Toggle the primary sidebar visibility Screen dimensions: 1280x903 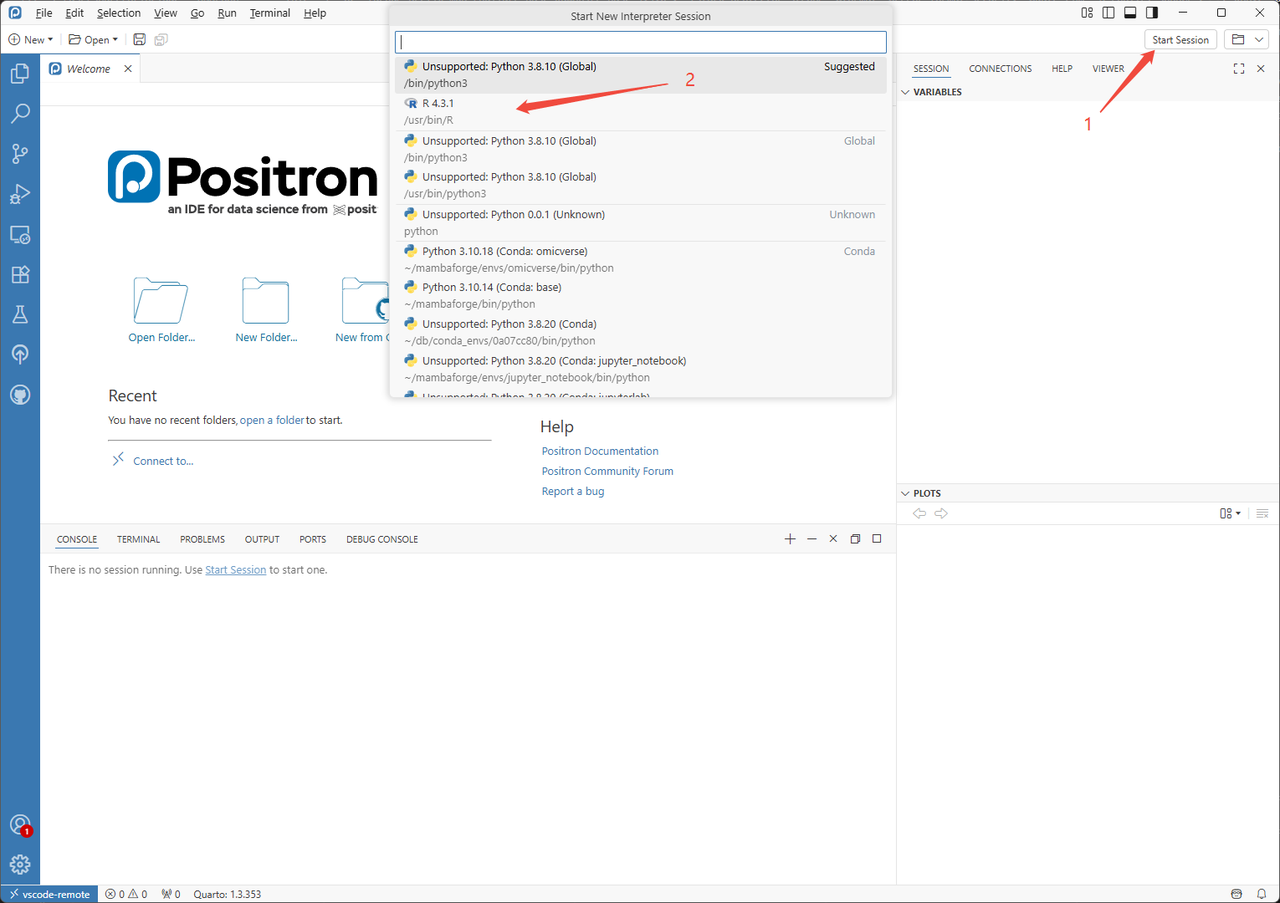[1110, 12]
